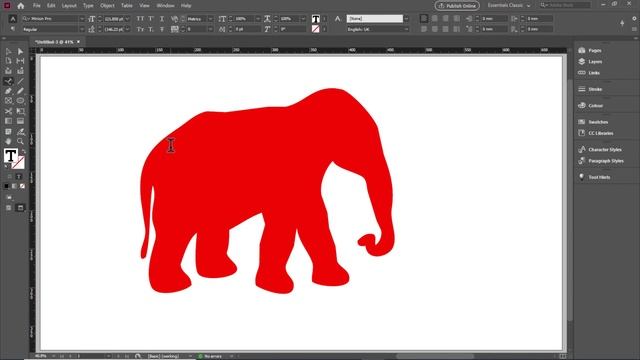Open the font size dropdown

pyautogui.click(x=127, y=19)
